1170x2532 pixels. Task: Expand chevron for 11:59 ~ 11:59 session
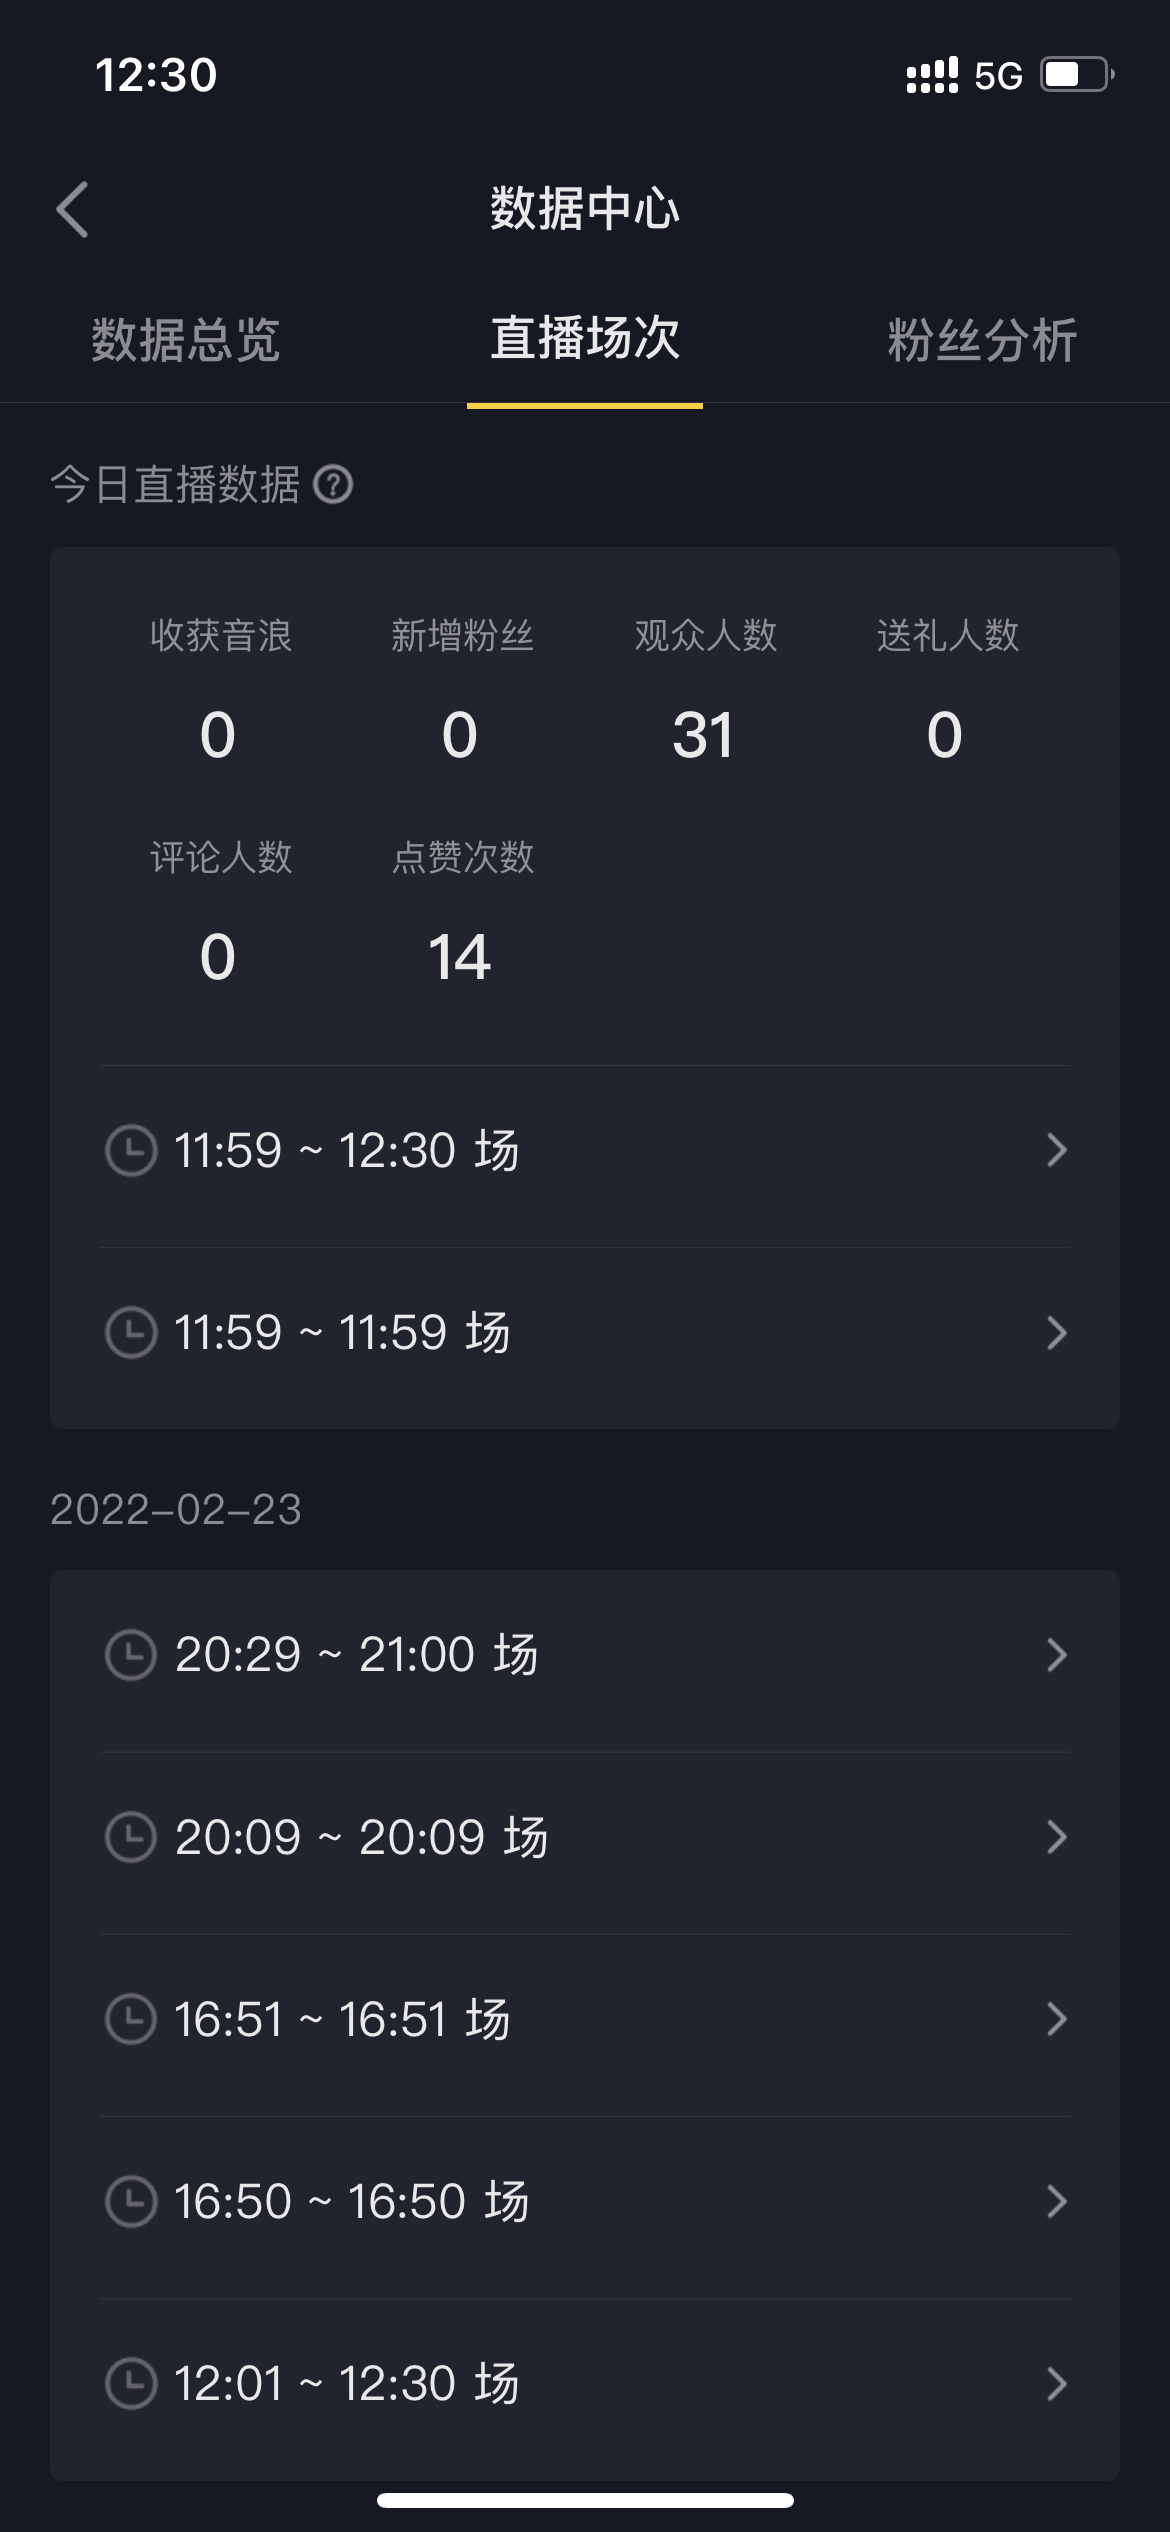[x=1056, y=1332]
